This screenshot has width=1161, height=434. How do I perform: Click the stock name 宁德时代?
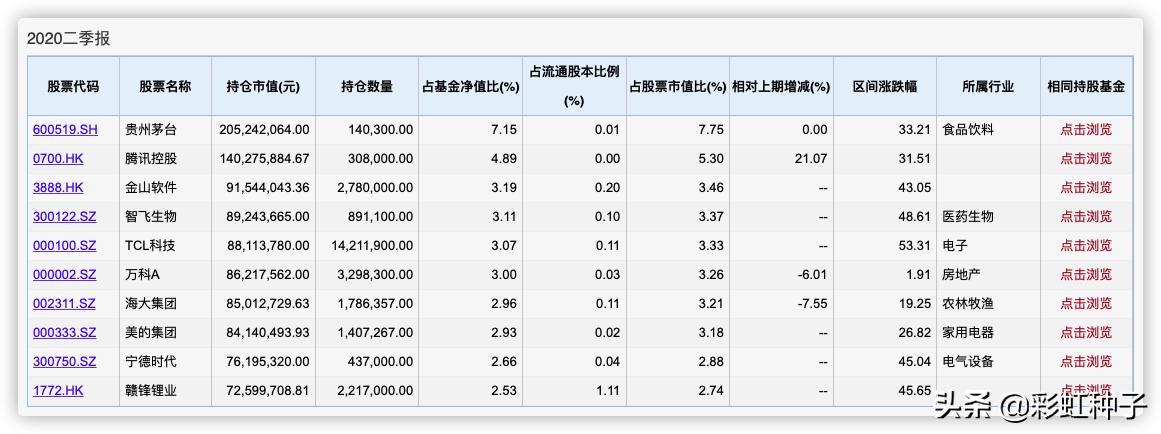click(151, 361)
